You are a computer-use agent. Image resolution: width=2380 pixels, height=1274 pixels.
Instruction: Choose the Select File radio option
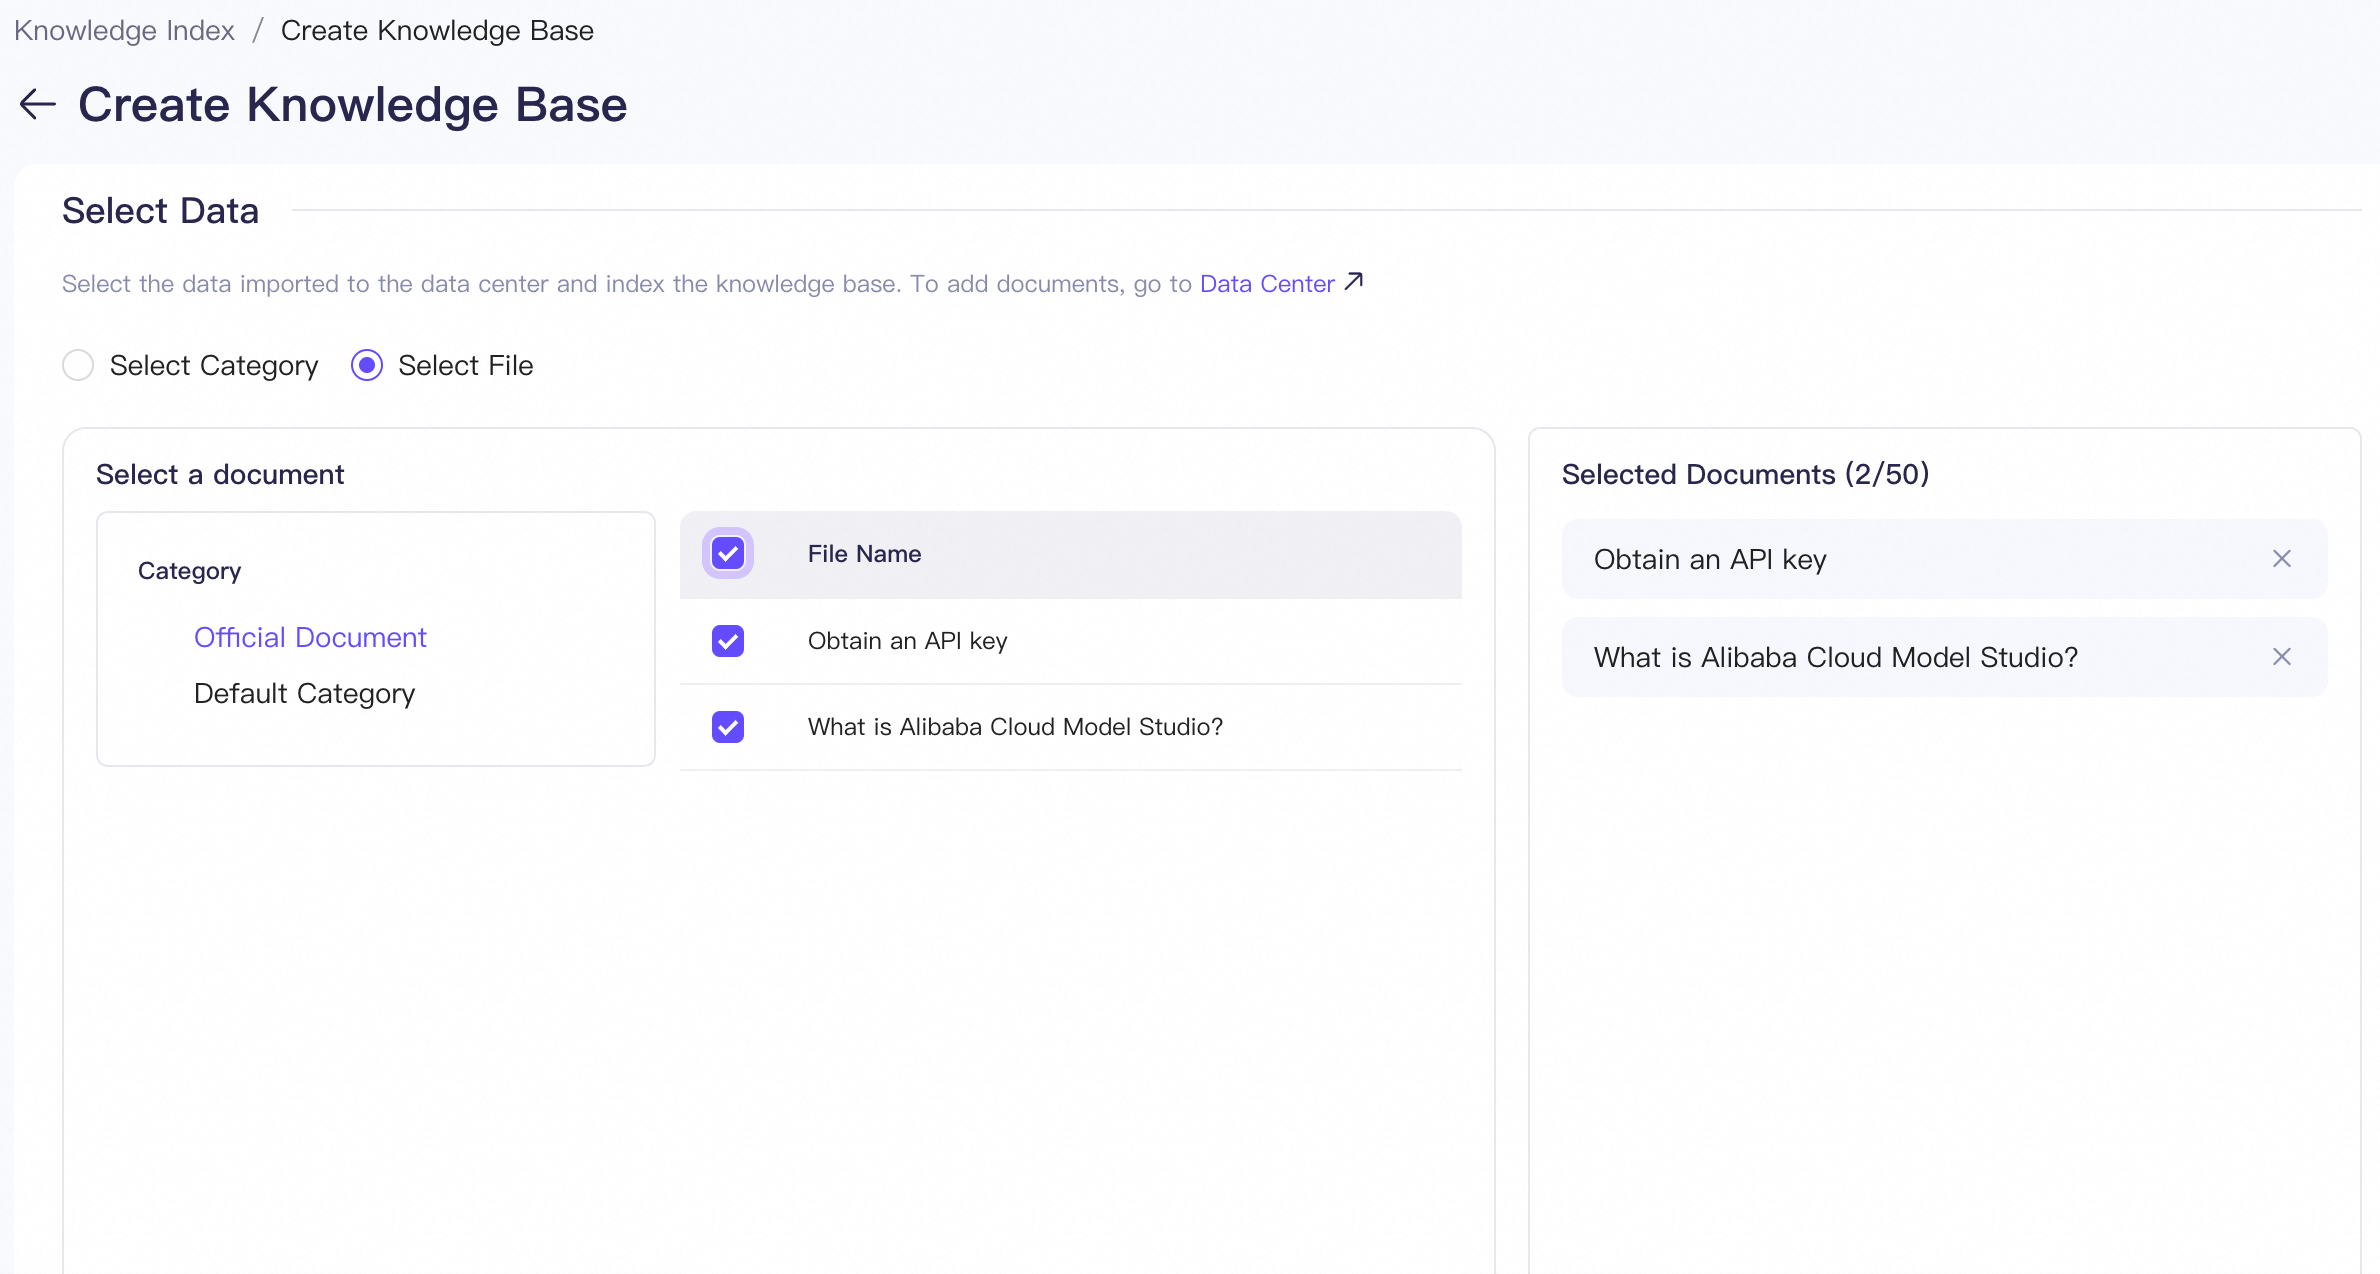tap(367, 365)
